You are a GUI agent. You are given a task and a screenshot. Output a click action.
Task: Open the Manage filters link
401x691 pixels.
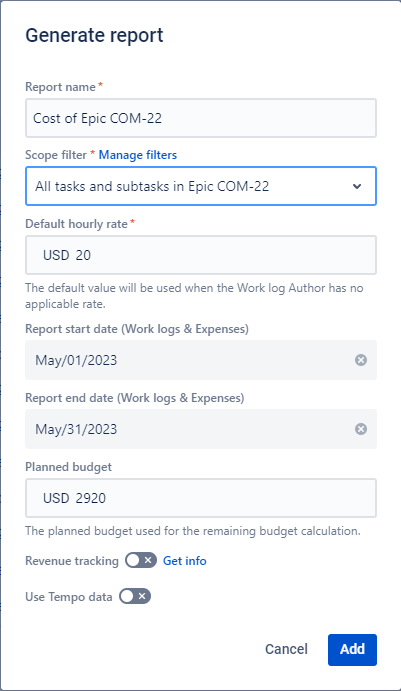137,155
